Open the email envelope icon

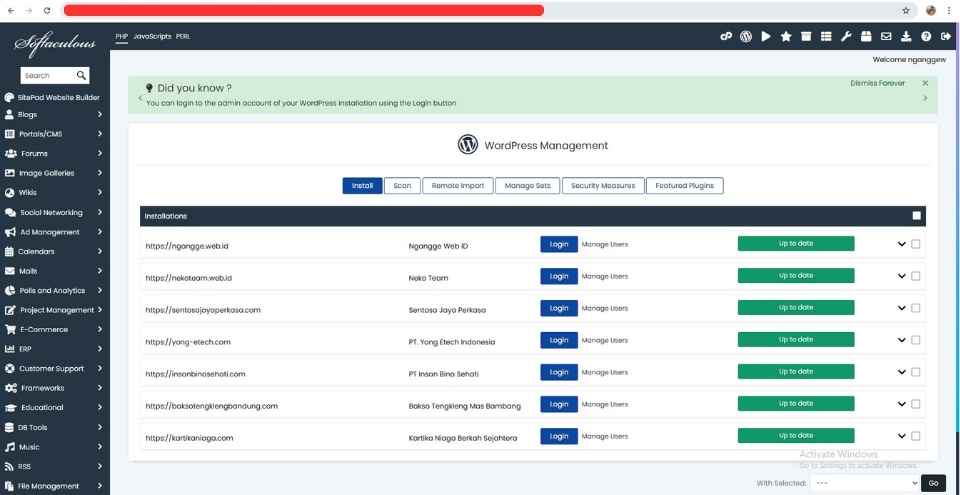pos(886,37)
